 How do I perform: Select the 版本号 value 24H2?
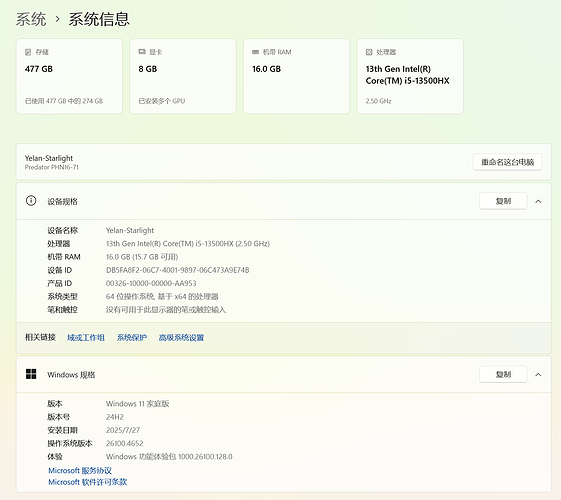point(115,417)
